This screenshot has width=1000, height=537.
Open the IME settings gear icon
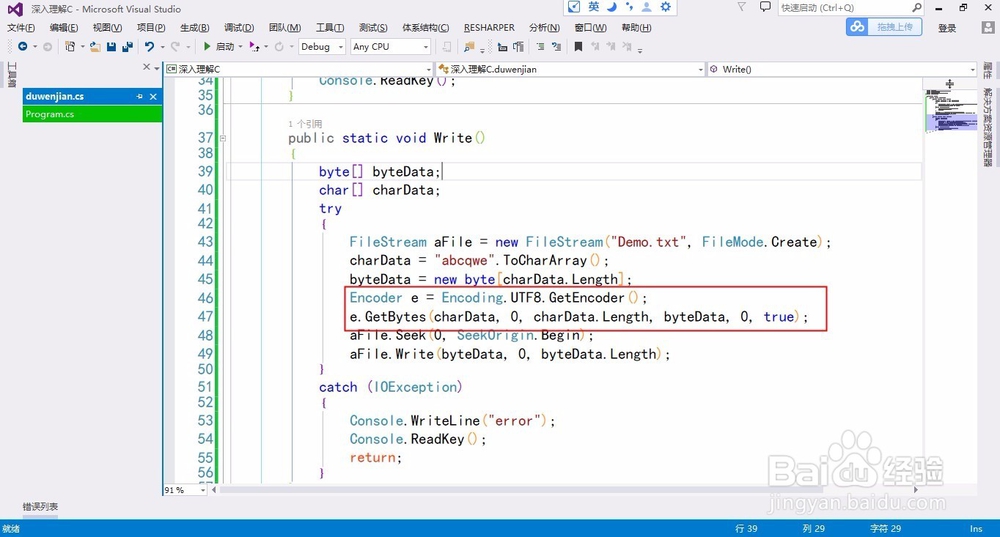coord(665,7)
